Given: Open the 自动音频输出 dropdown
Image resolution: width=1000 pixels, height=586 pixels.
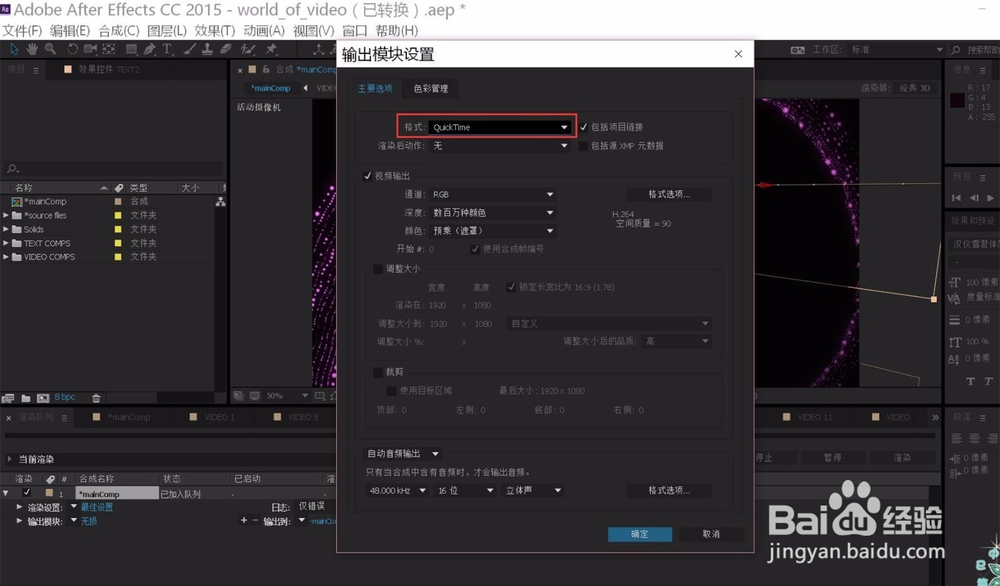Looking at the screenshot, I should pos(402,453).
